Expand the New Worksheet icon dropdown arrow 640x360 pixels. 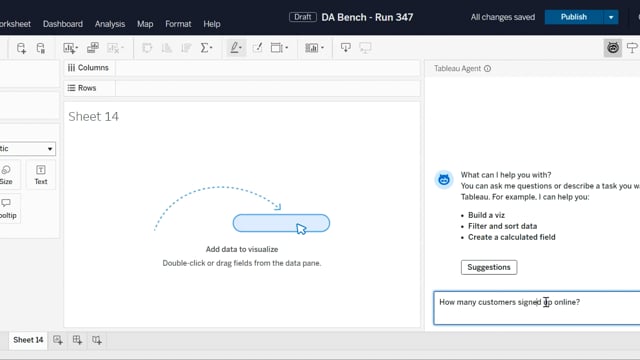tap(76, 48)
